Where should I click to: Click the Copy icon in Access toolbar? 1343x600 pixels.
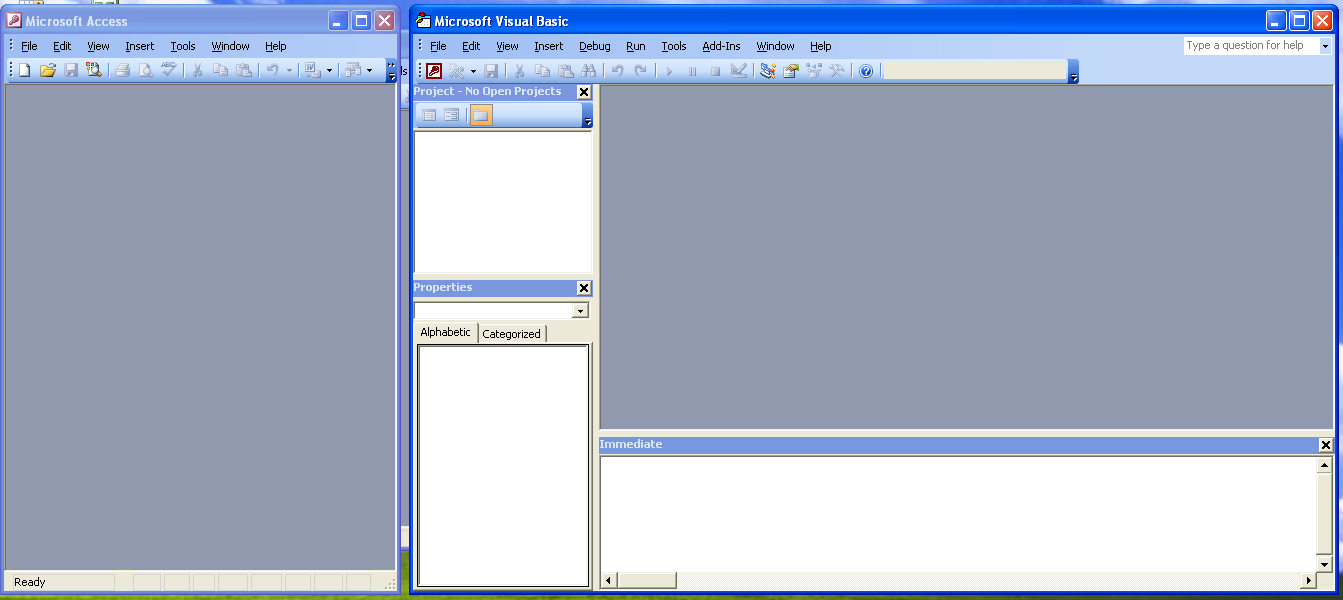[x=220, y=70]
